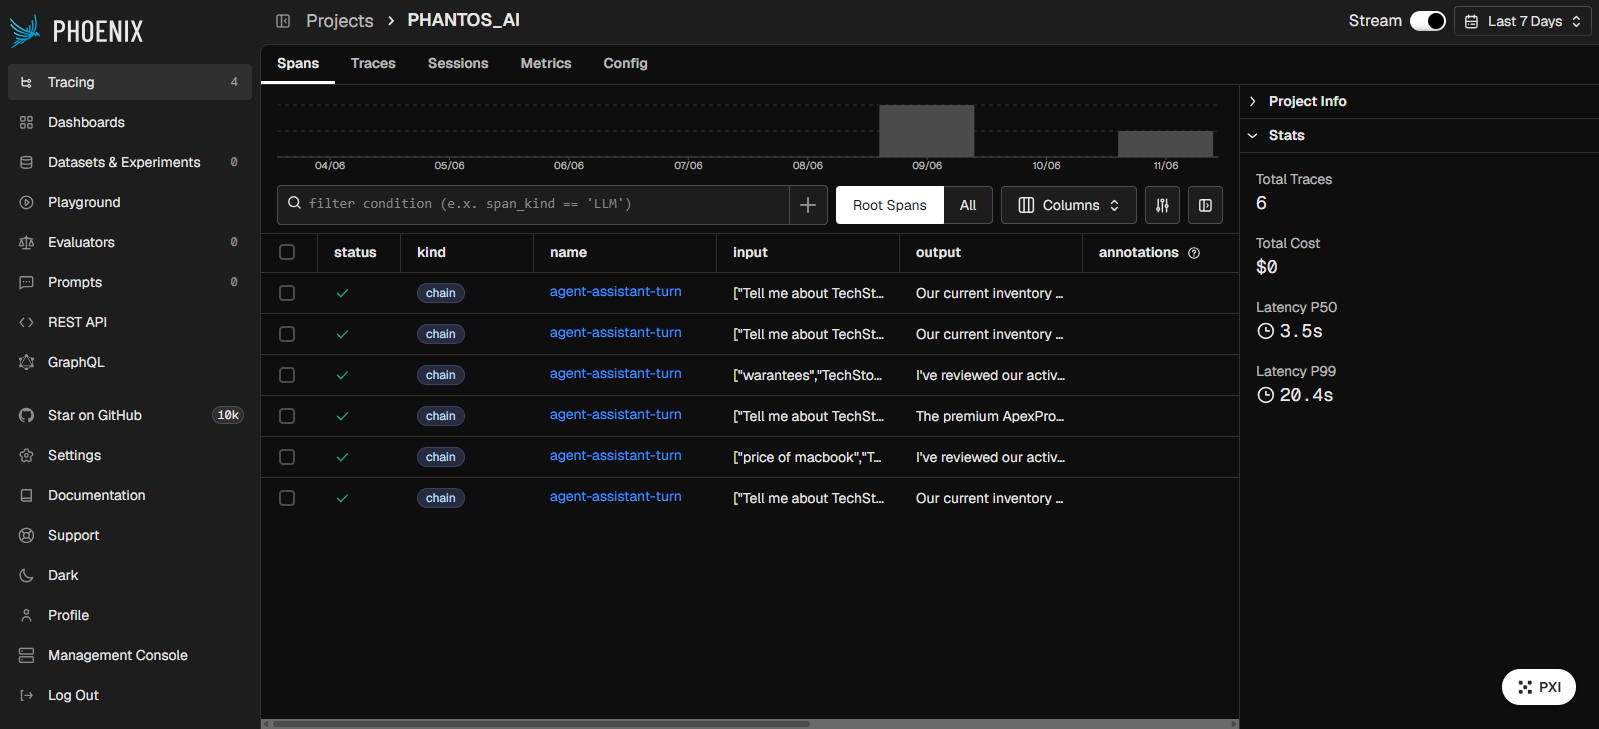The height and width of the screenshot is (729, 1599).
Task: Open Settings page
Action: 130,455
